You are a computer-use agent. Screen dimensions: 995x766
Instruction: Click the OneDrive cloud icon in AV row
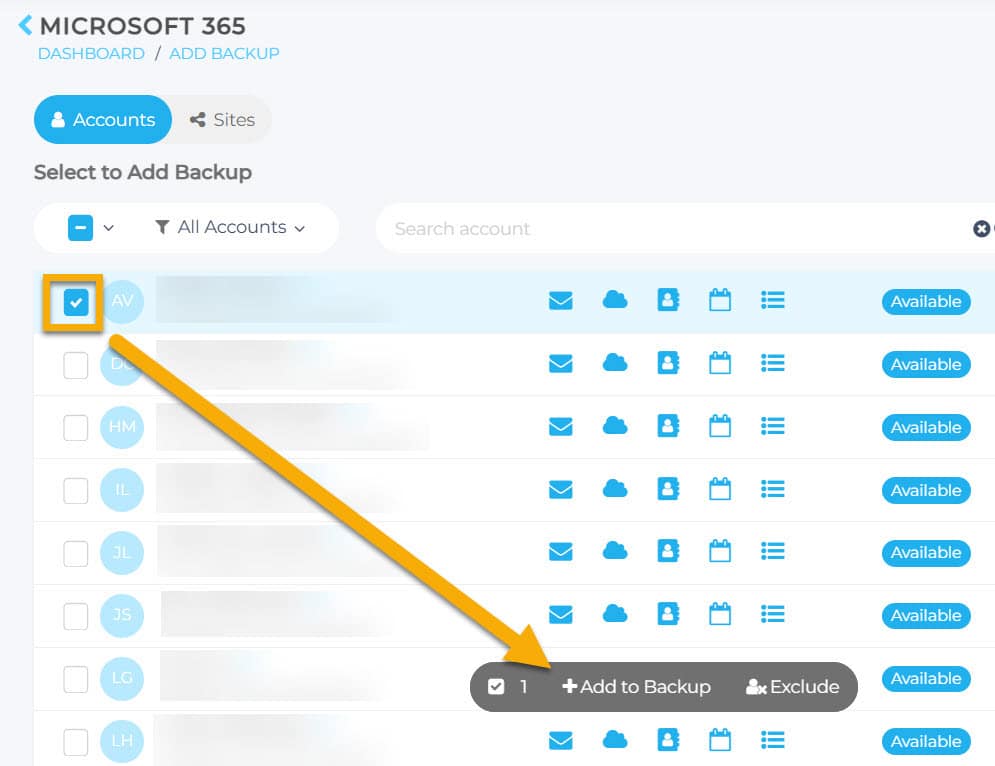[x=614, y=300]
